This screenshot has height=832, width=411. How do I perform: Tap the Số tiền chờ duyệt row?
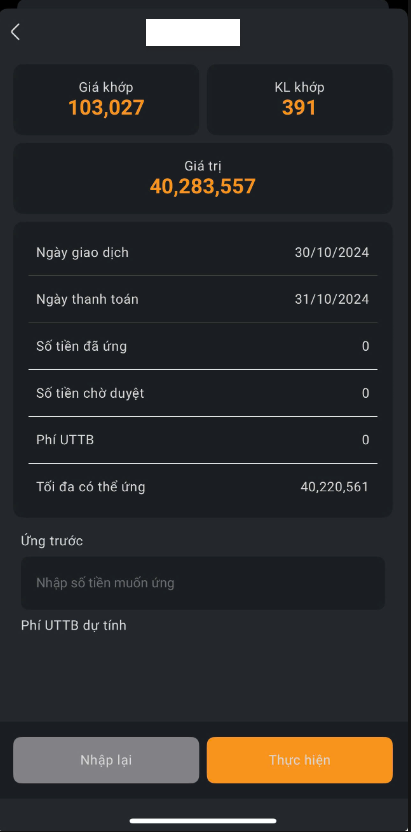203,393
